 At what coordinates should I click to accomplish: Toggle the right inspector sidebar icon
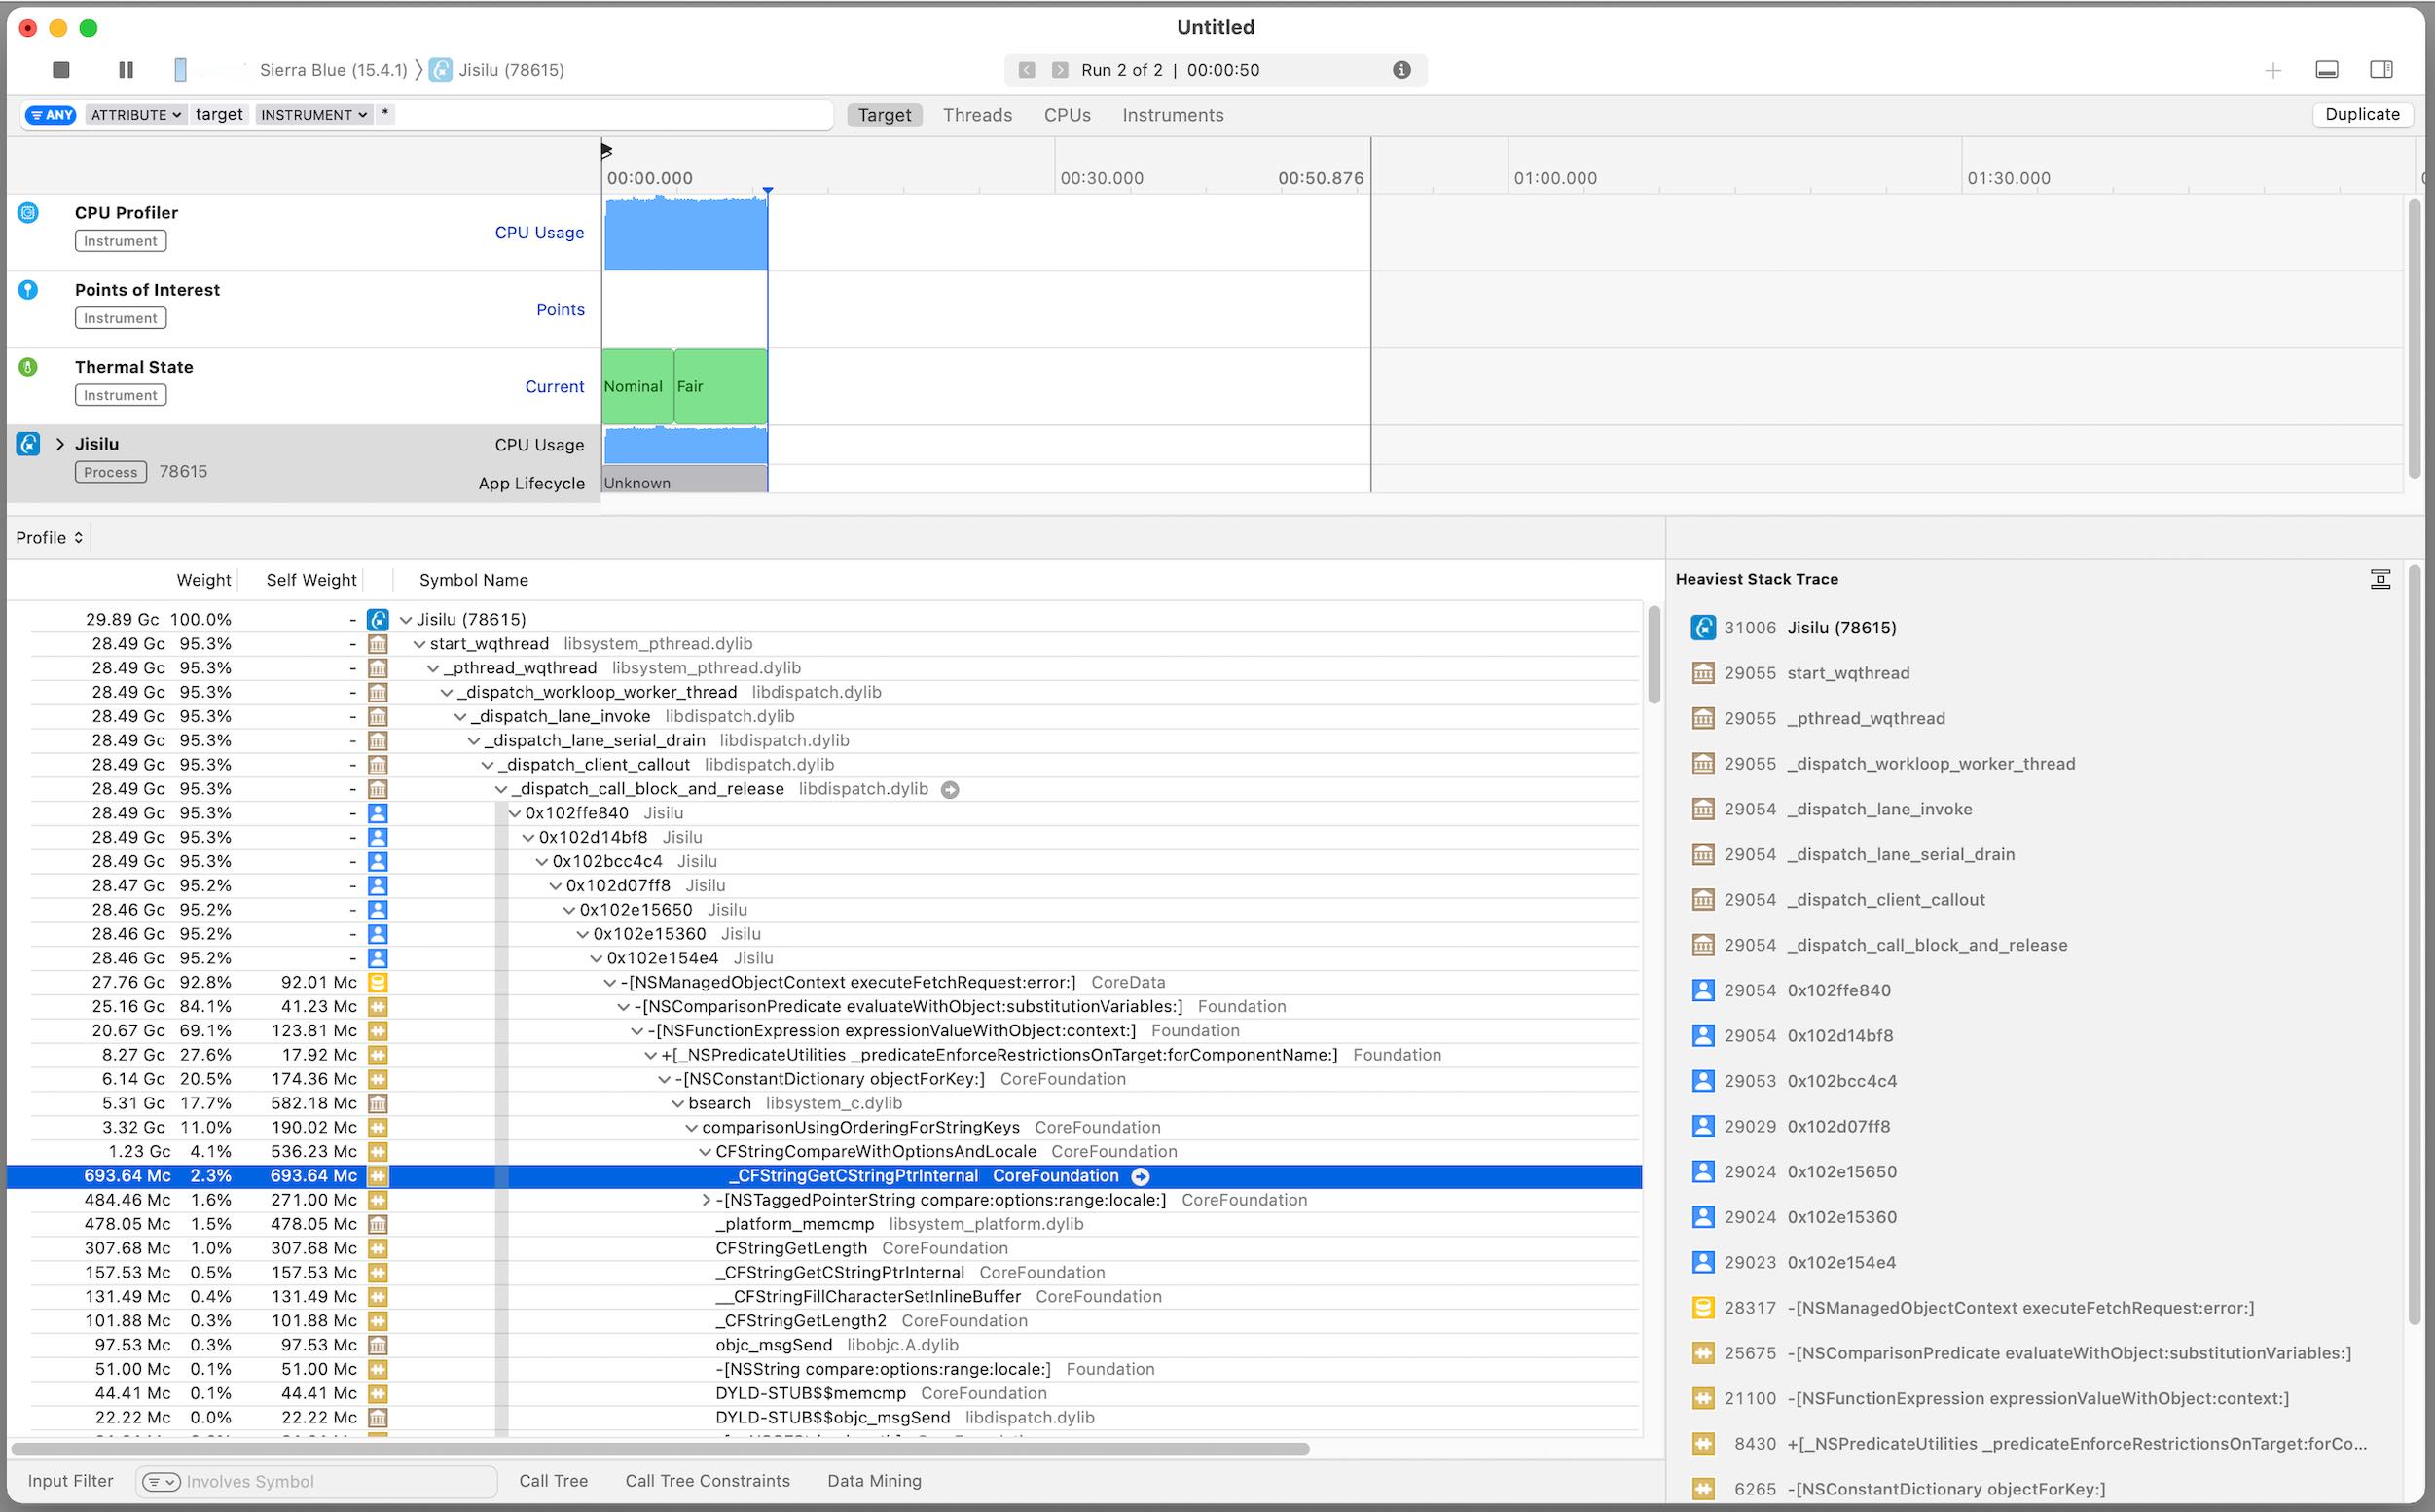click(2381, 70)
